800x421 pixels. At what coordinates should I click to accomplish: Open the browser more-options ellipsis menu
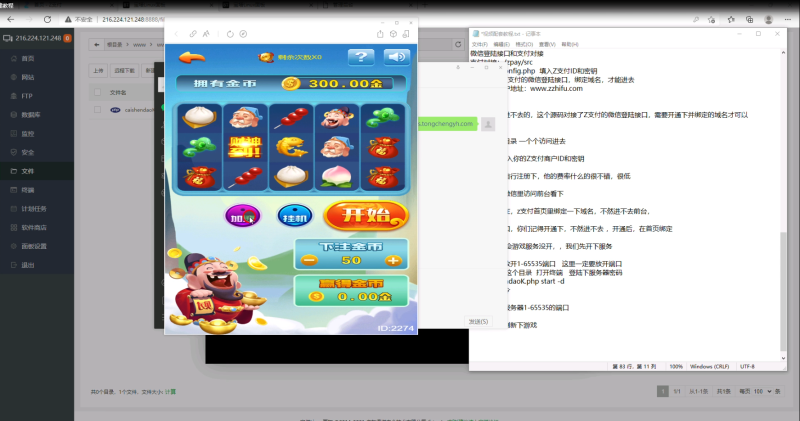tap(787, 19)
